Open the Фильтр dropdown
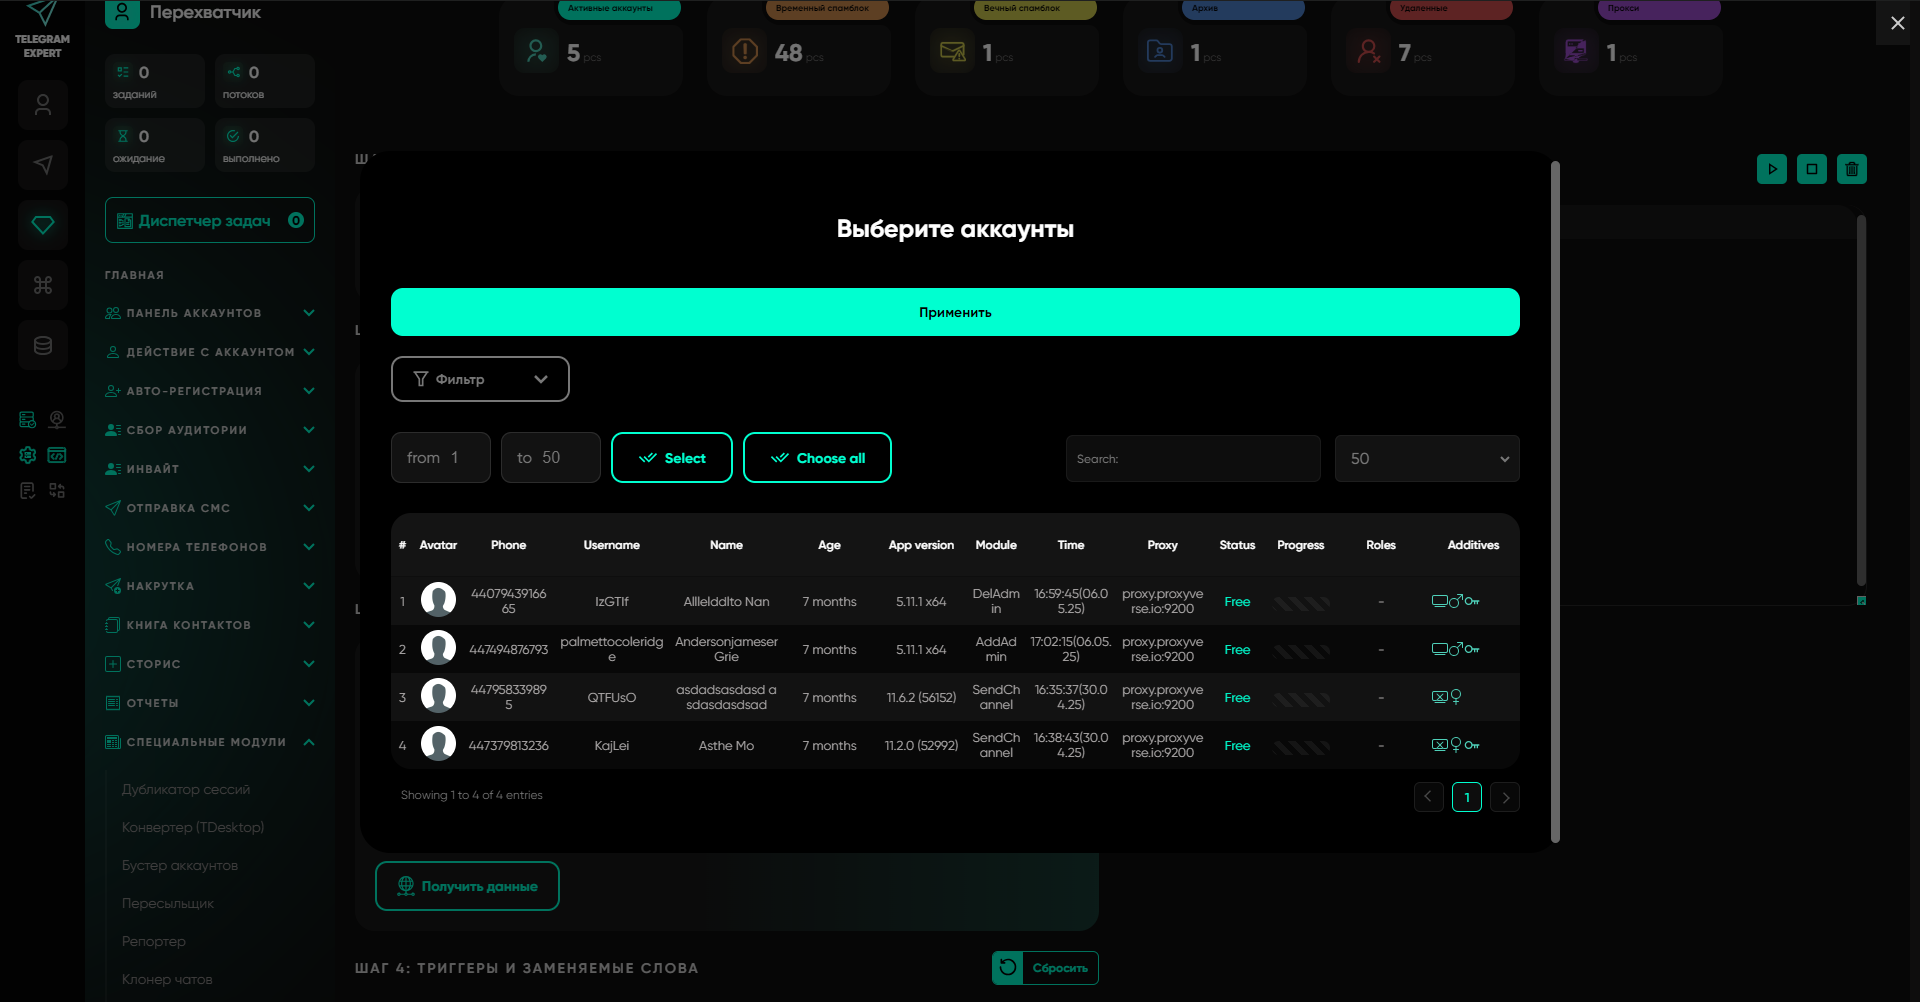 [x=480, y=379]
